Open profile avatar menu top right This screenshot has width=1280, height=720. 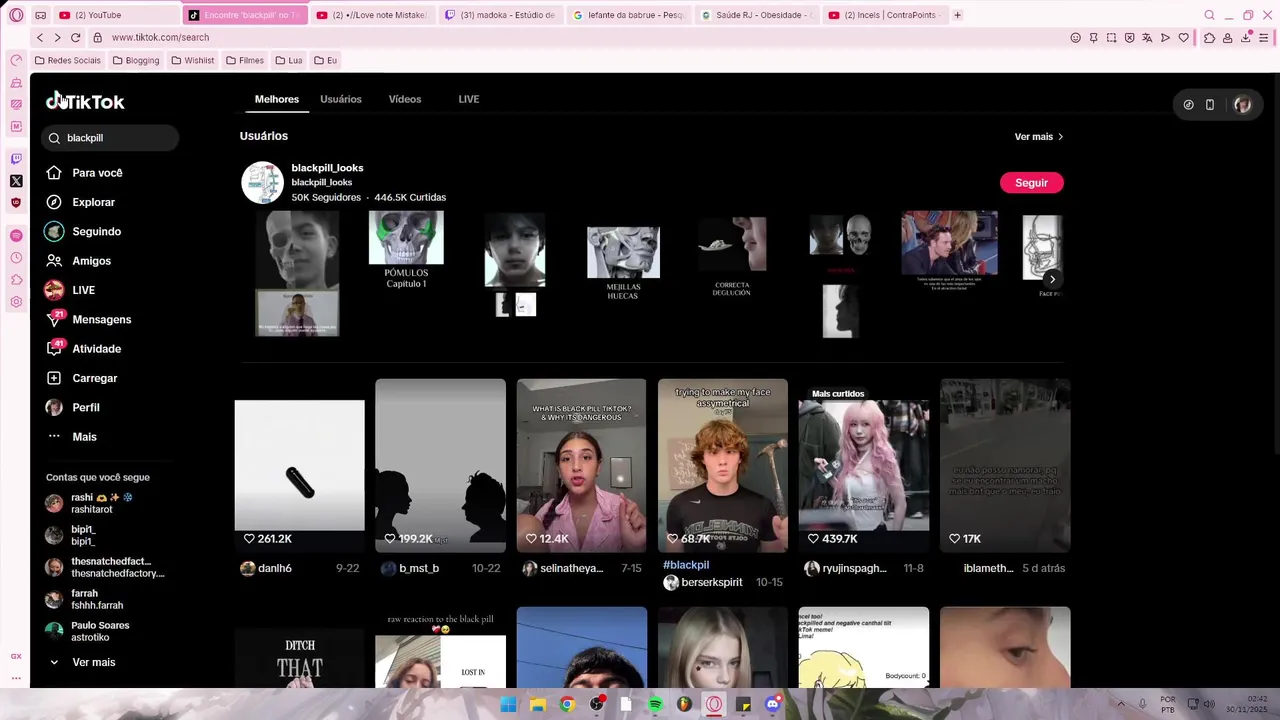(1242, 105)
